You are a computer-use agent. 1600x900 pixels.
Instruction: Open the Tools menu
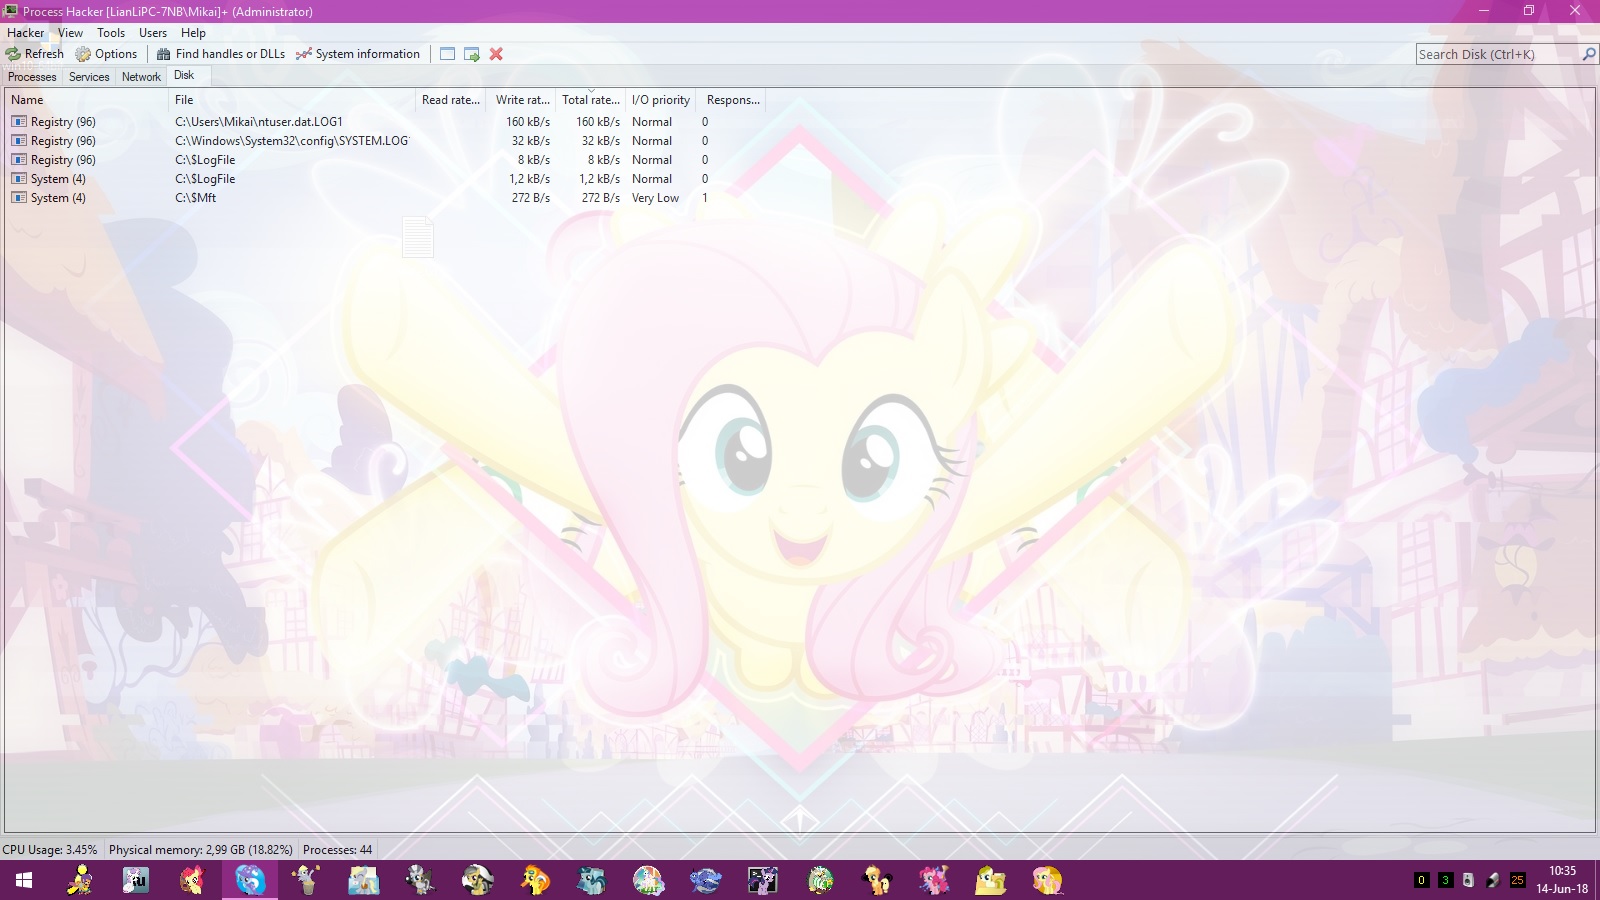click(111, 33)
